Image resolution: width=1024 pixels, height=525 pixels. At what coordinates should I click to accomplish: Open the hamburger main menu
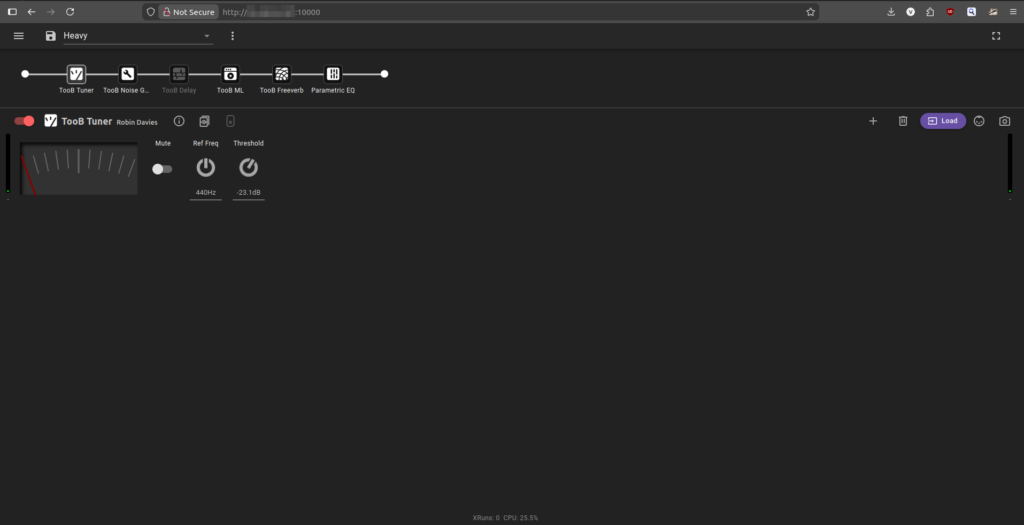(x=18, y=36)
